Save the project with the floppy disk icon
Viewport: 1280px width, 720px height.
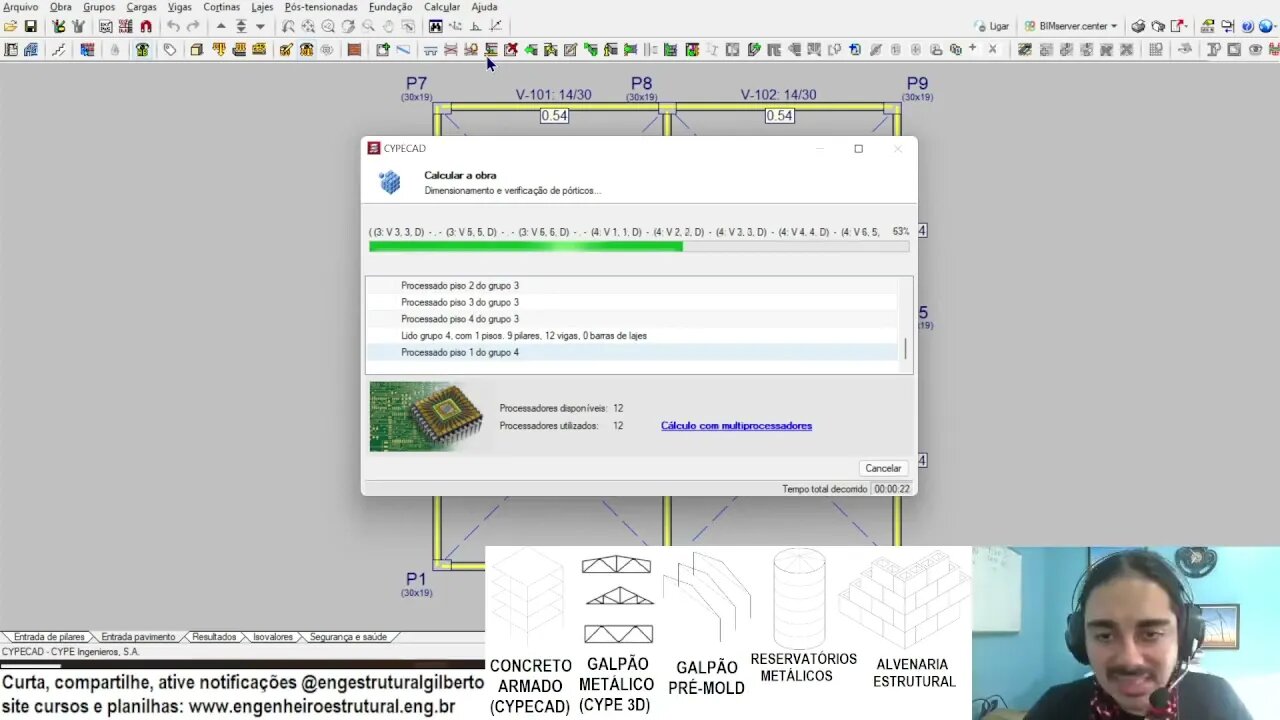click(30, 27)
